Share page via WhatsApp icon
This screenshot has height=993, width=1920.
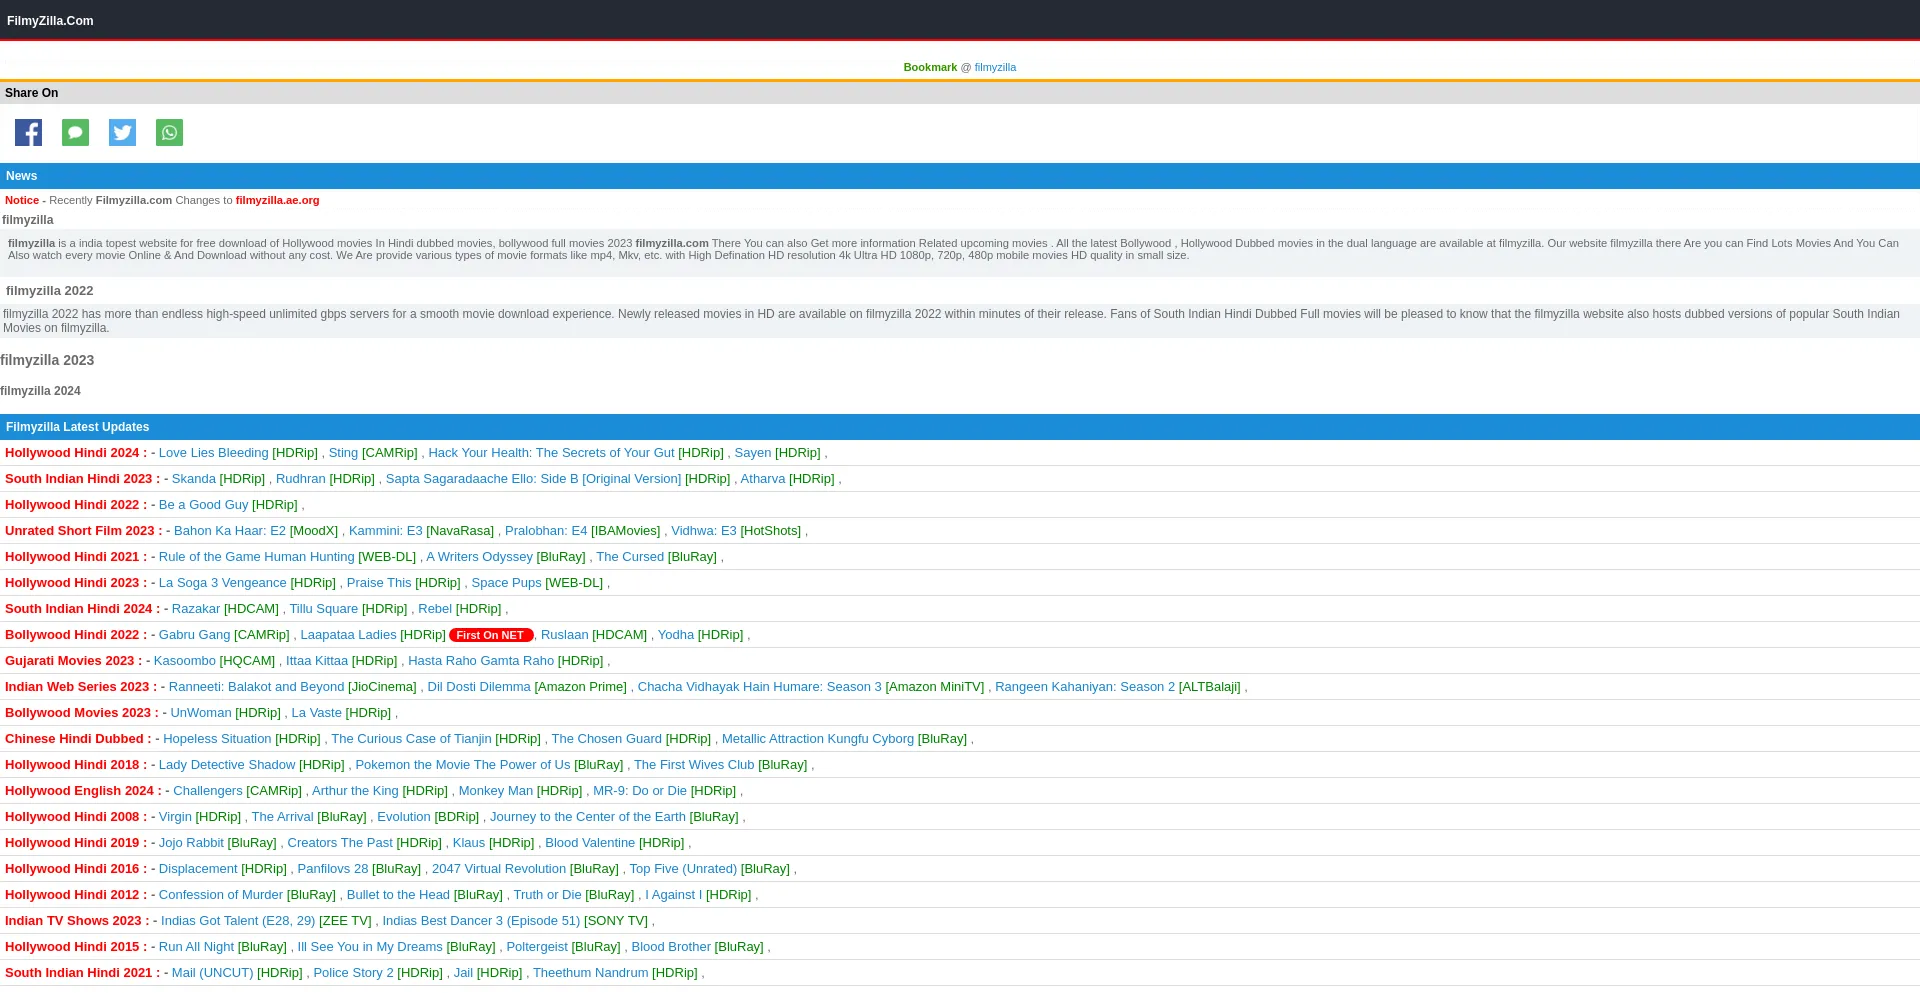point(169,132)
